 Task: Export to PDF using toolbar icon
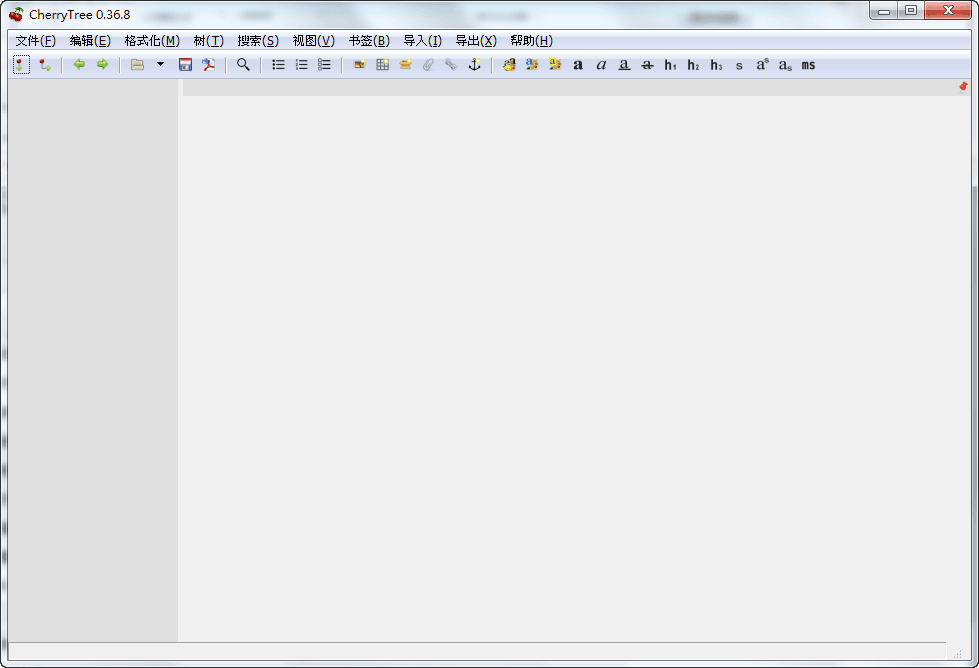[208, 65]
